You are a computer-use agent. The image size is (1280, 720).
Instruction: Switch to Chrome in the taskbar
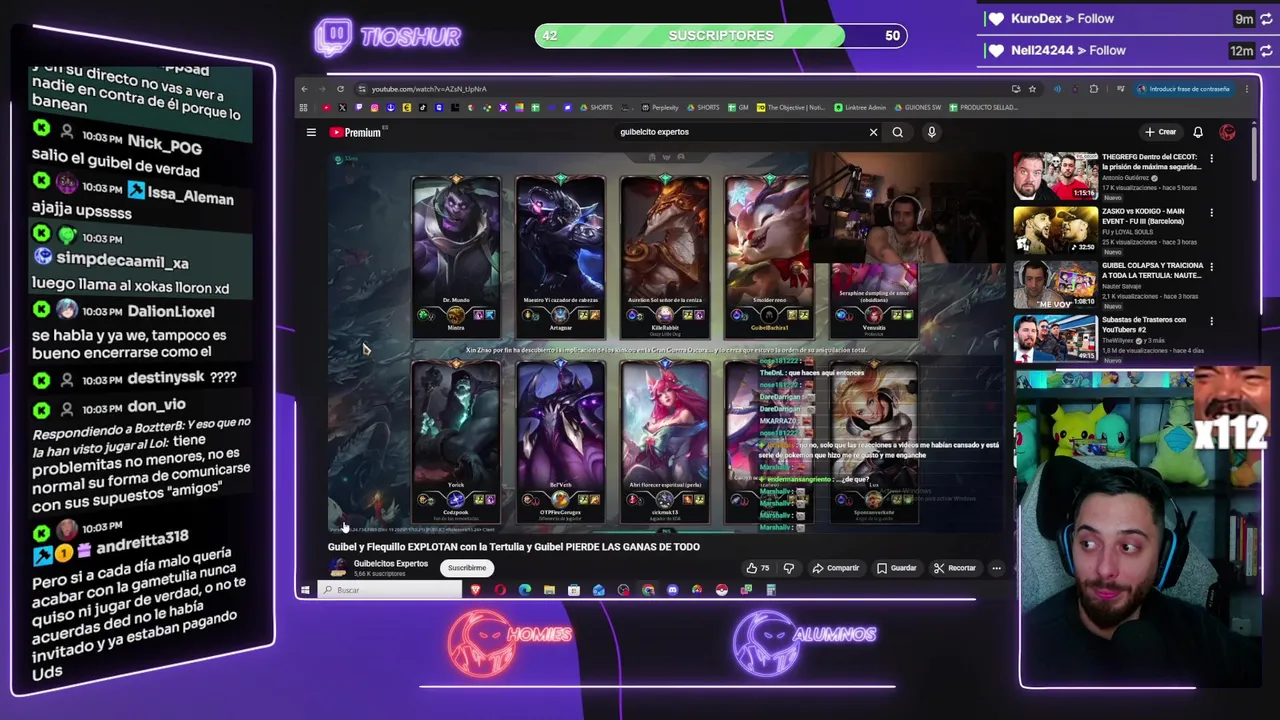click(648, 590)
